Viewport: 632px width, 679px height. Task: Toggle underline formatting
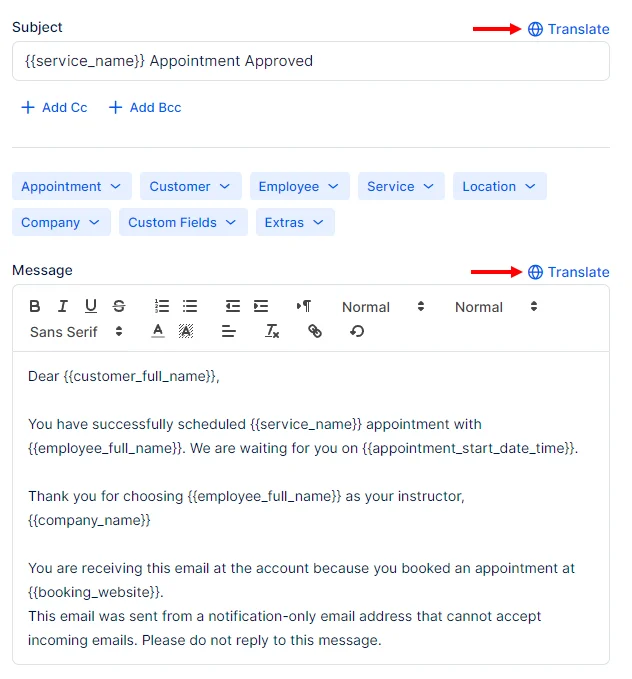pyautogui.click(x=91, y=307)
